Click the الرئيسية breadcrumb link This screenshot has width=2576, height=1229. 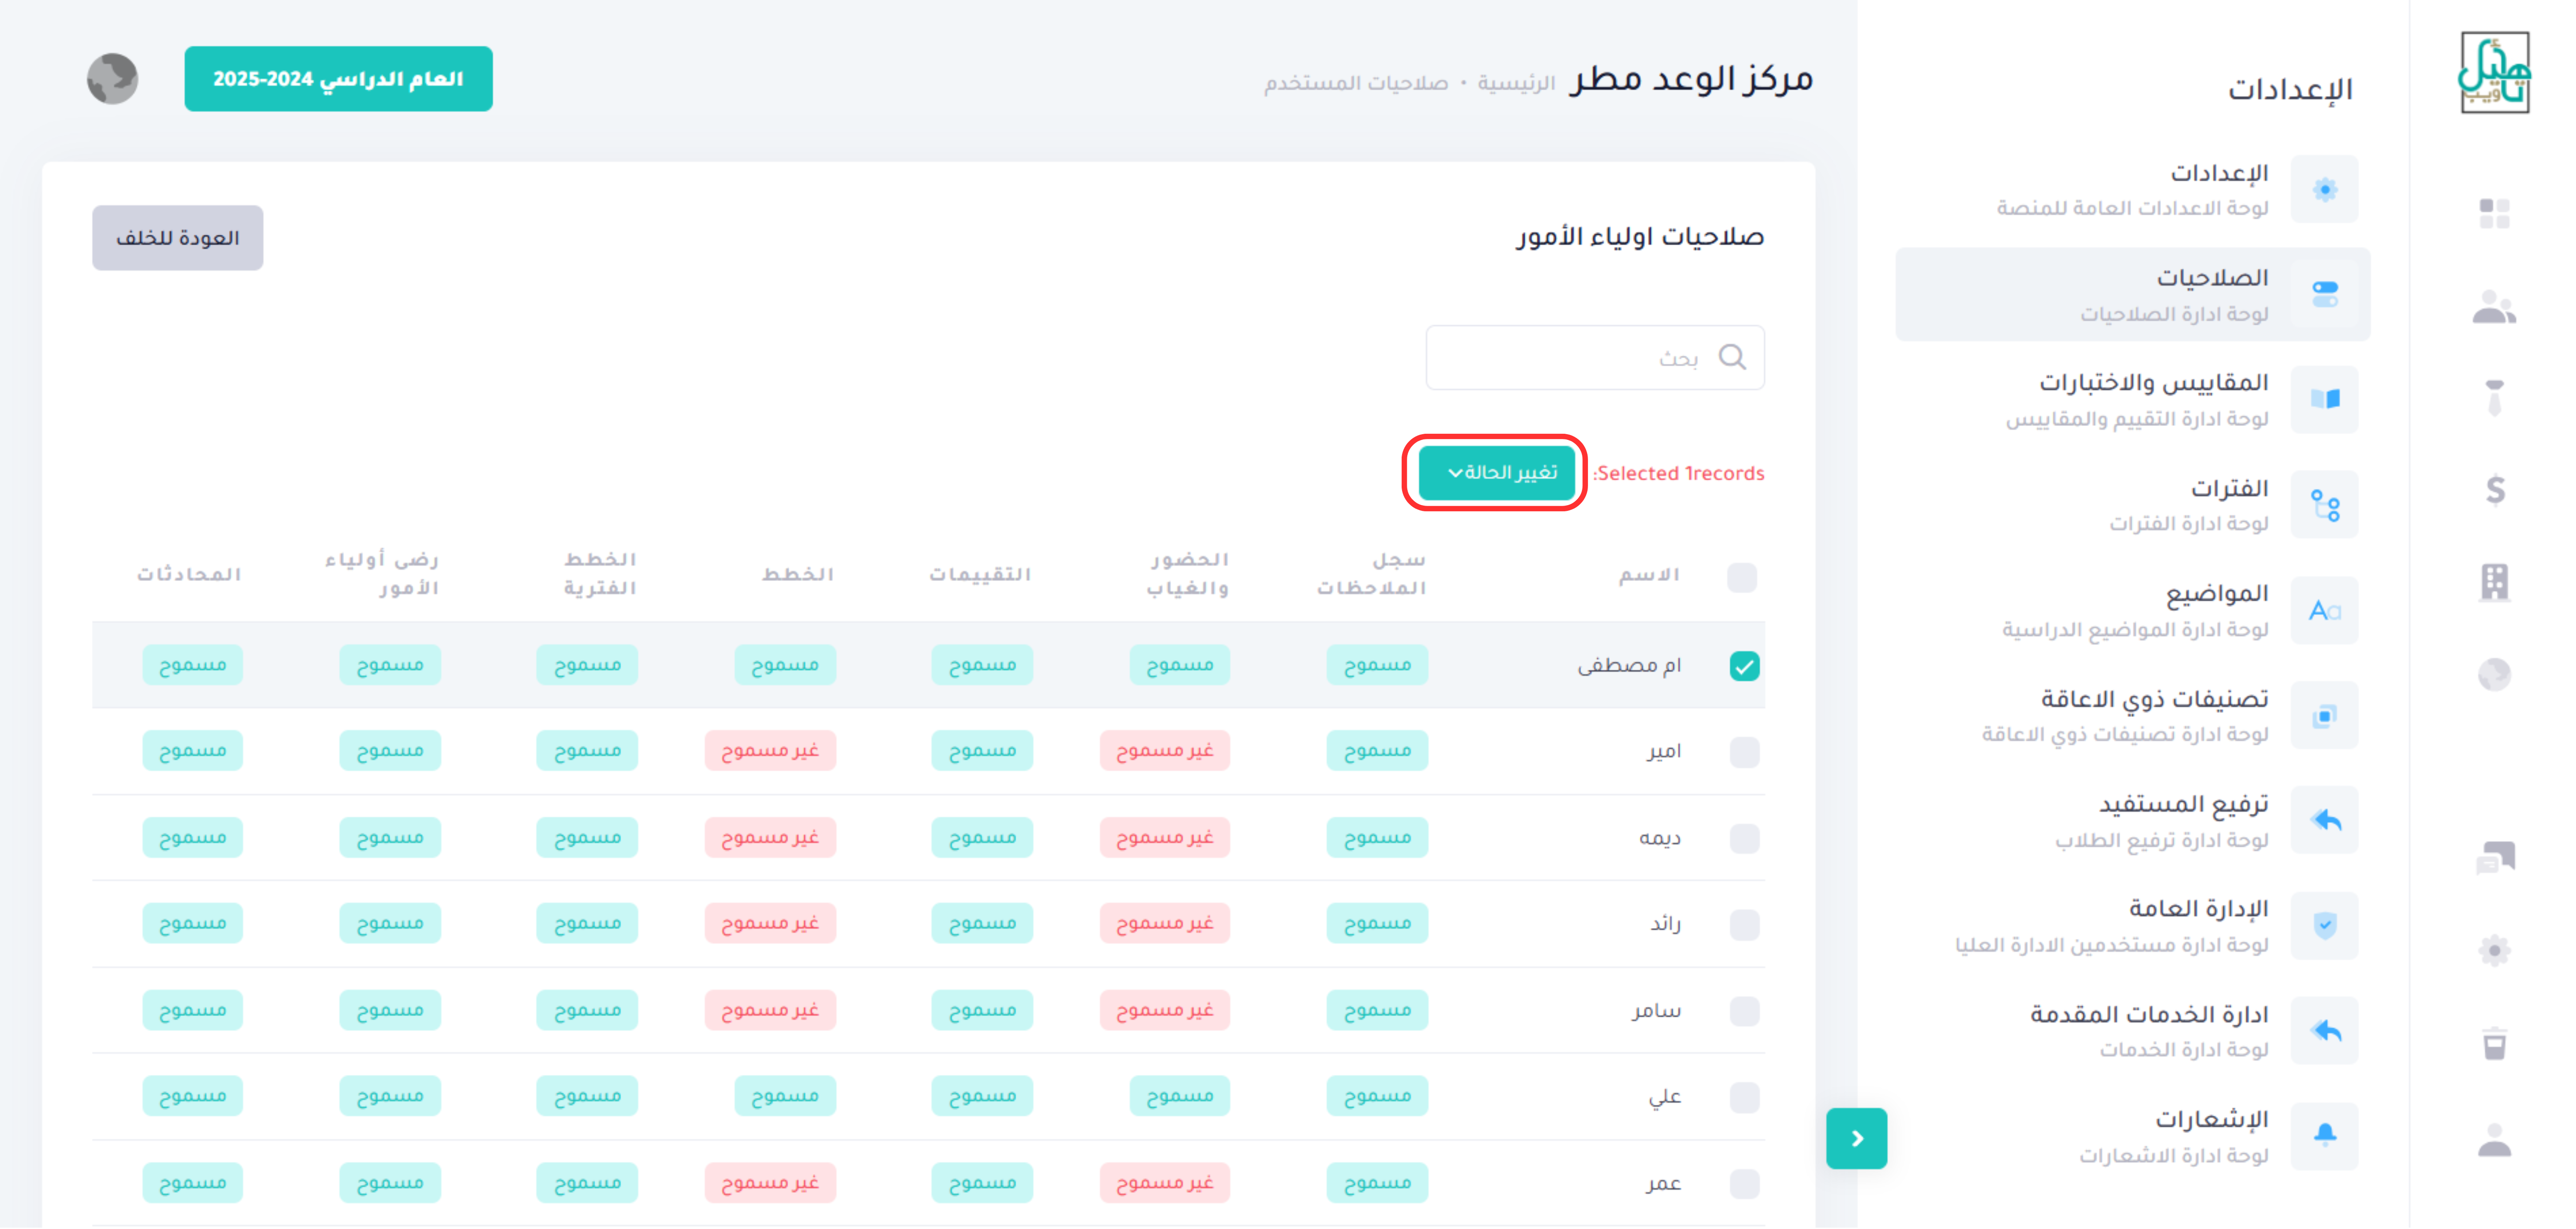click(x=1516, y=83)
